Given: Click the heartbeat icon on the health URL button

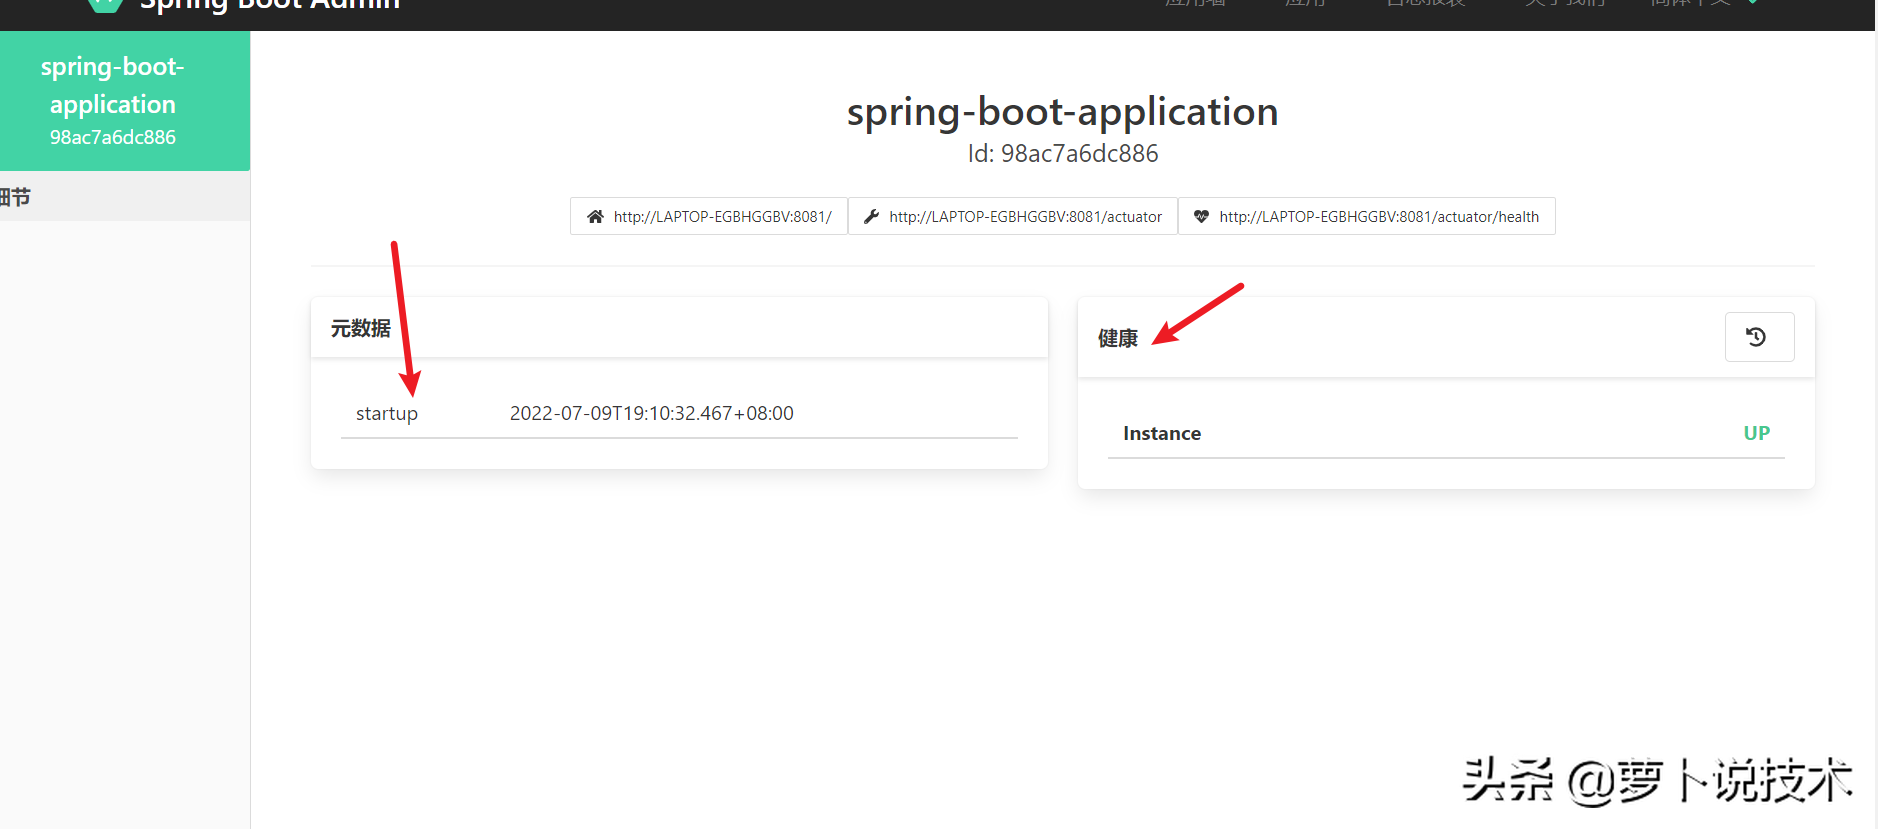Looking at the screenshot, I should [x=1201, y=216].
